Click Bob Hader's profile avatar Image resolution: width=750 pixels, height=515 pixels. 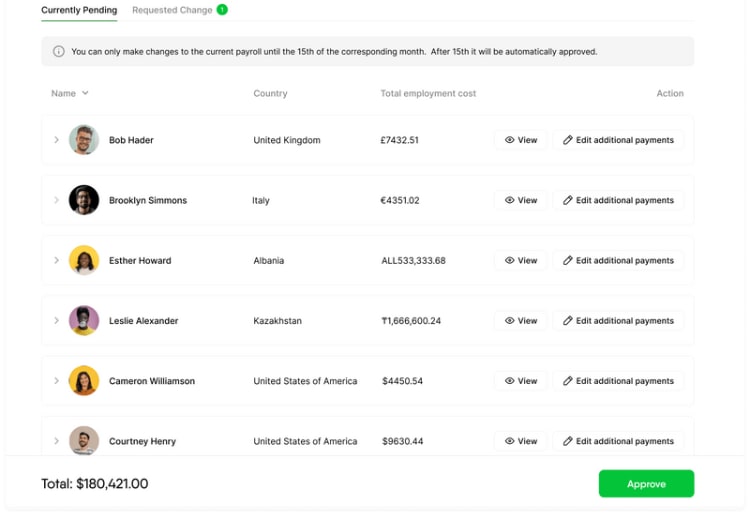click(84, 140)
